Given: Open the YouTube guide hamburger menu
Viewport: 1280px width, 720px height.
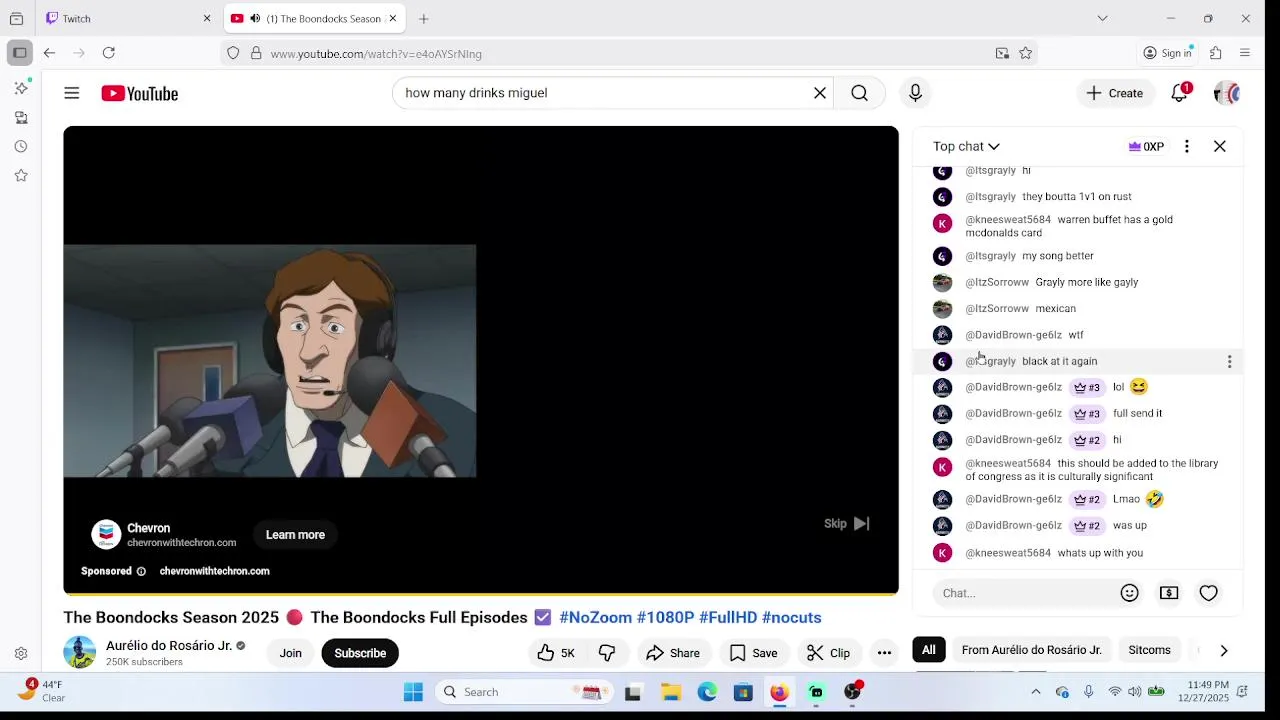Looking at the screenshot, I should click(x=72, y=93).
